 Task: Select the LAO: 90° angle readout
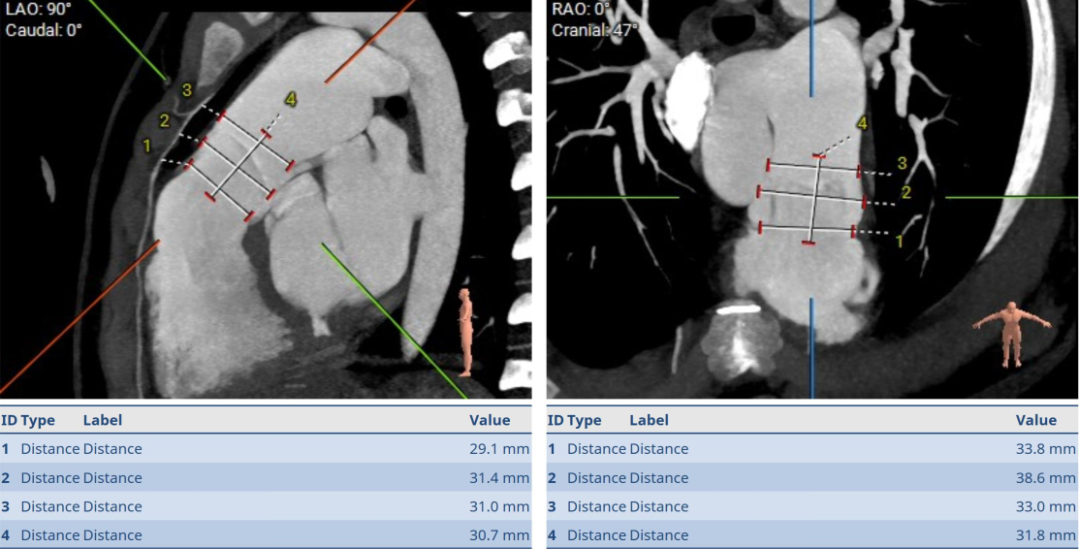pos(38,10)
